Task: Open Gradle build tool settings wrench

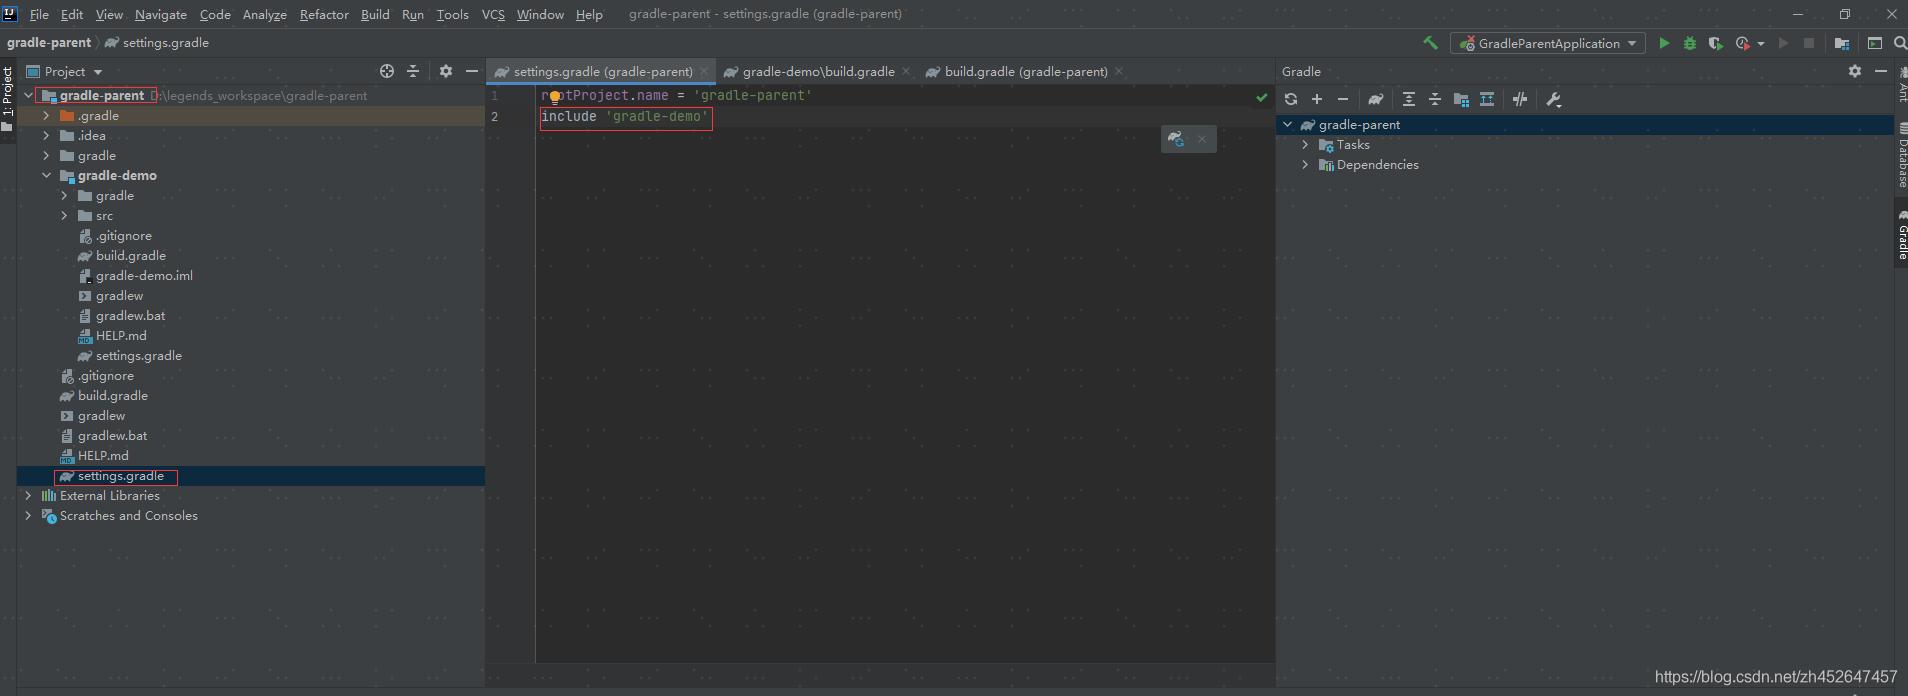Action: pyautogui.click(x=1553, y=99)
